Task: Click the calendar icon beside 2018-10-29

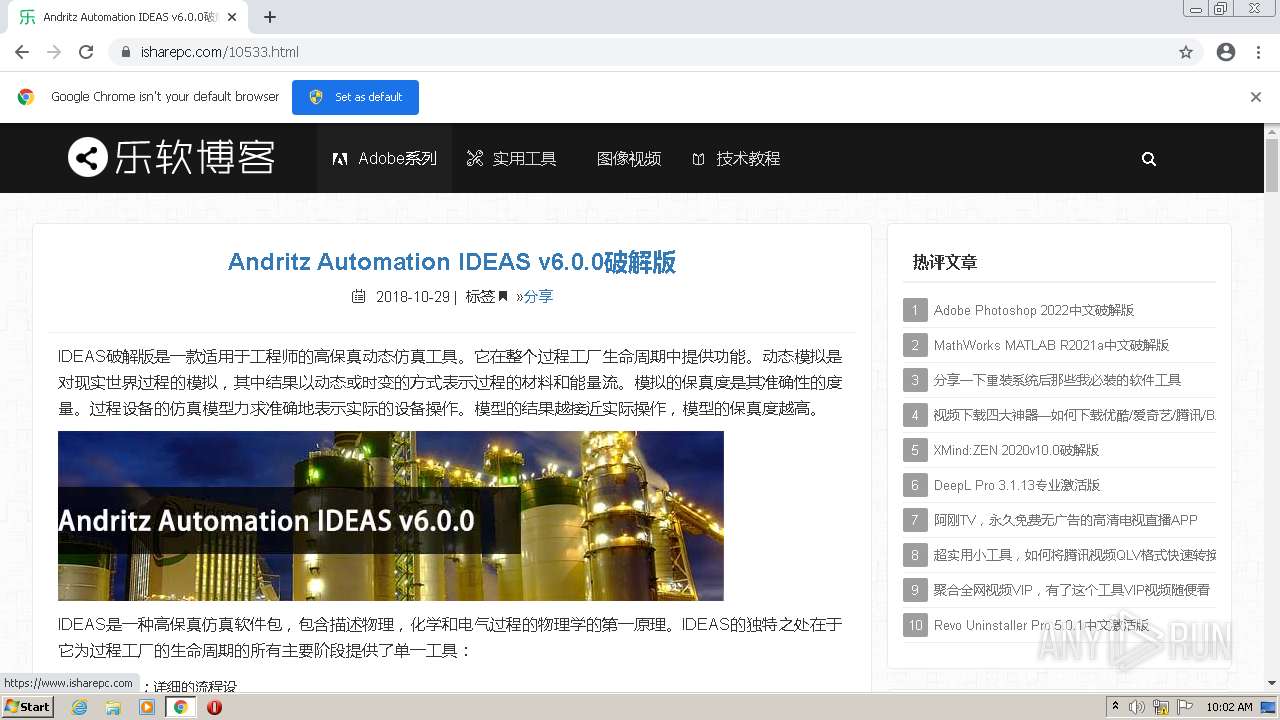Action: (x=358, y=296)
